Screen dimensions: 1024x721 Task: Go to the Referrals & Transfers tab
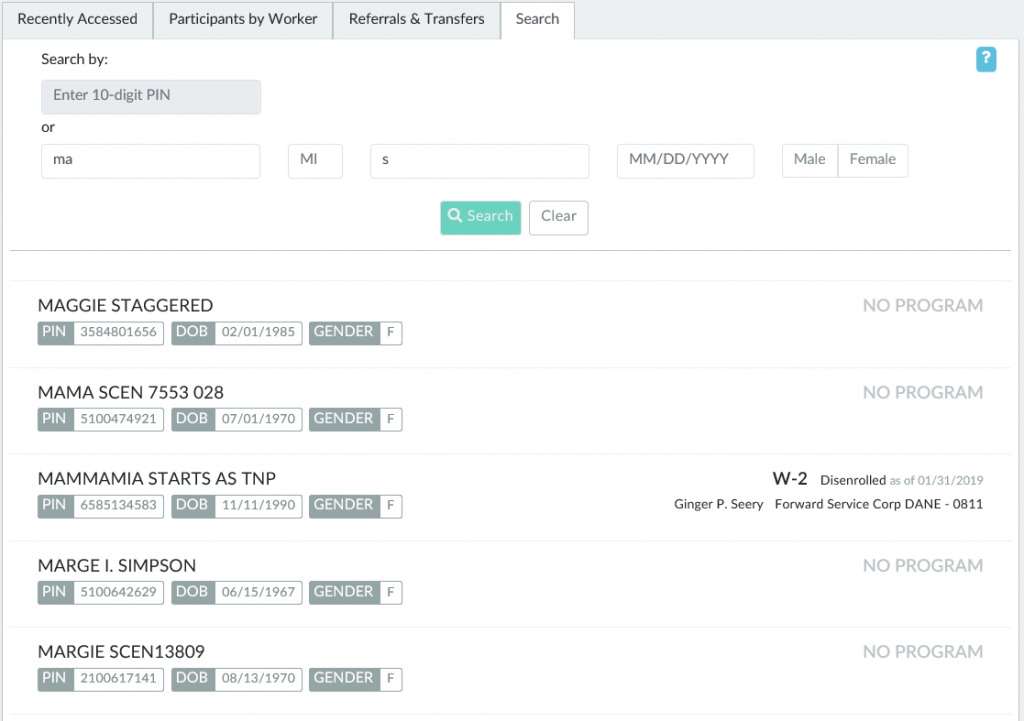click(416, 20)
